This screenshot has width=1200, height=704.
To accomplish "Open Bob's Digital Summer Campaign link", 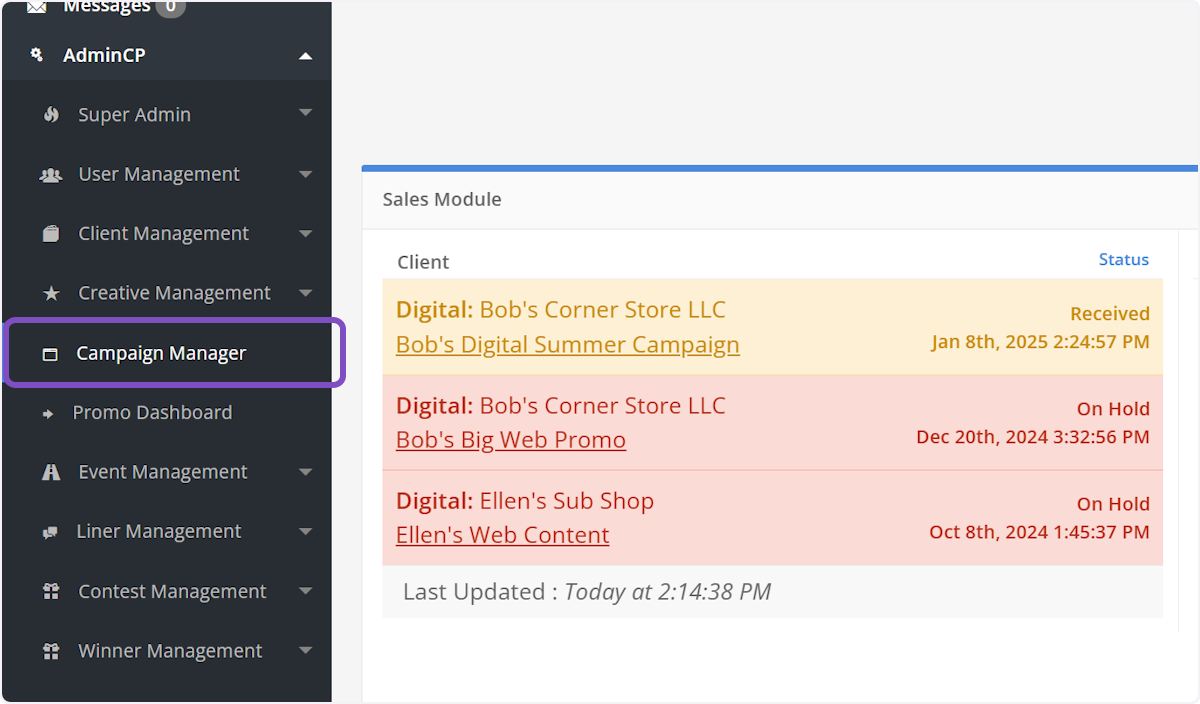I will click(567, 345).
